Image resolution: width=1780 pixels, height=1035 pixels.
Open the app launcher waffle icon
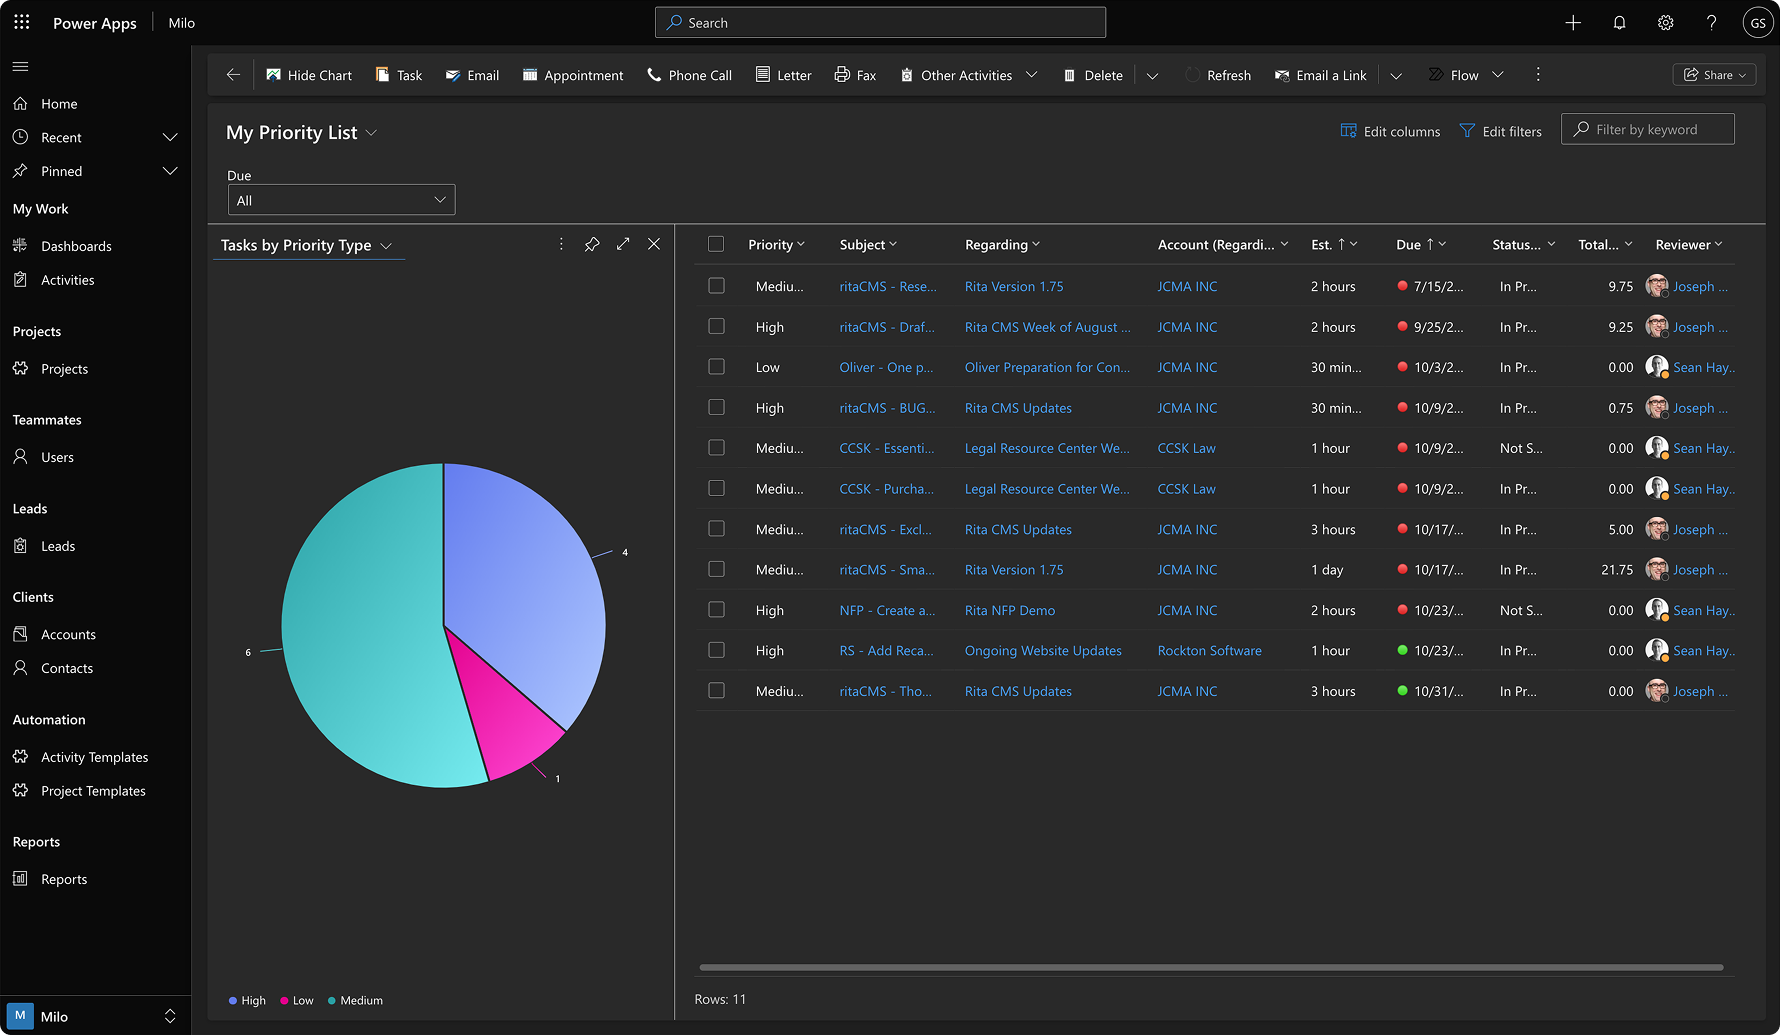pos(22,22)
